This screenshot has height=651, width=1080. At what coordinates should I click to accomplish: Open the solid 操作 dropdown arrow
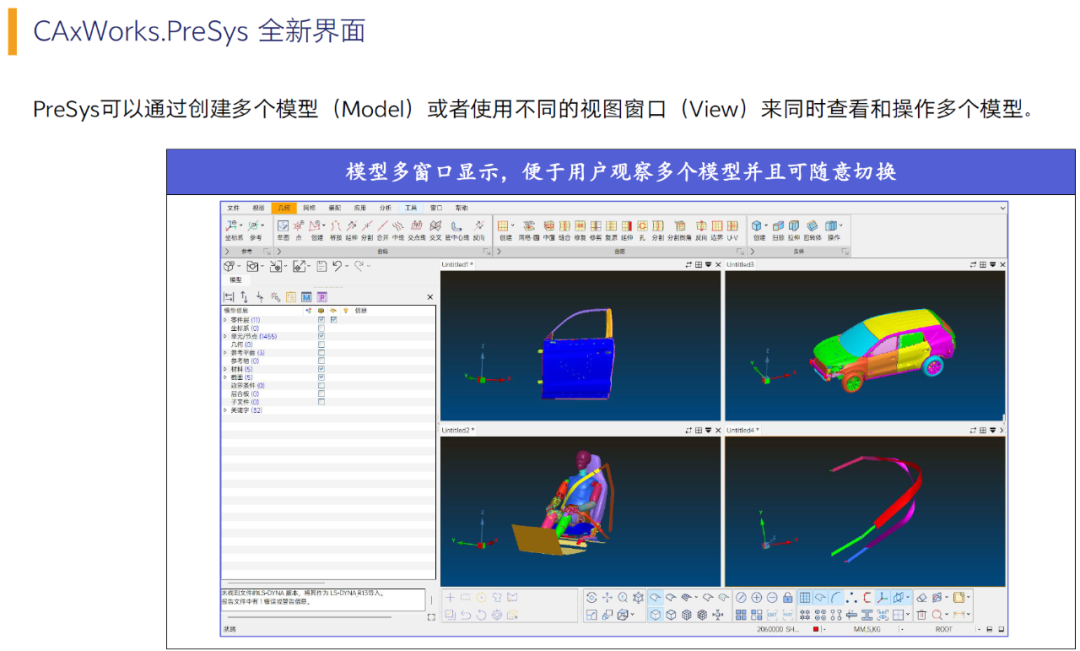pos(841,225)
